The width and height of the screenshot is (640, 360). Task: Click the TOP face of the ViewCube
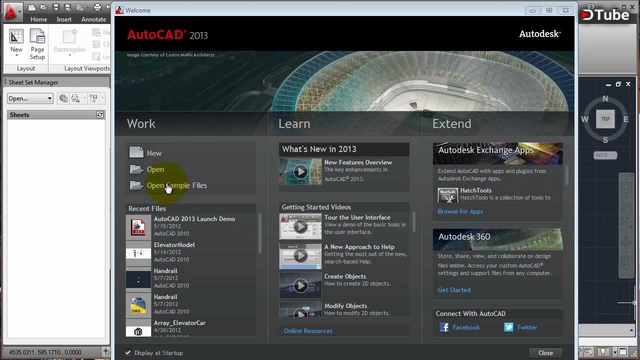(605, 119)
